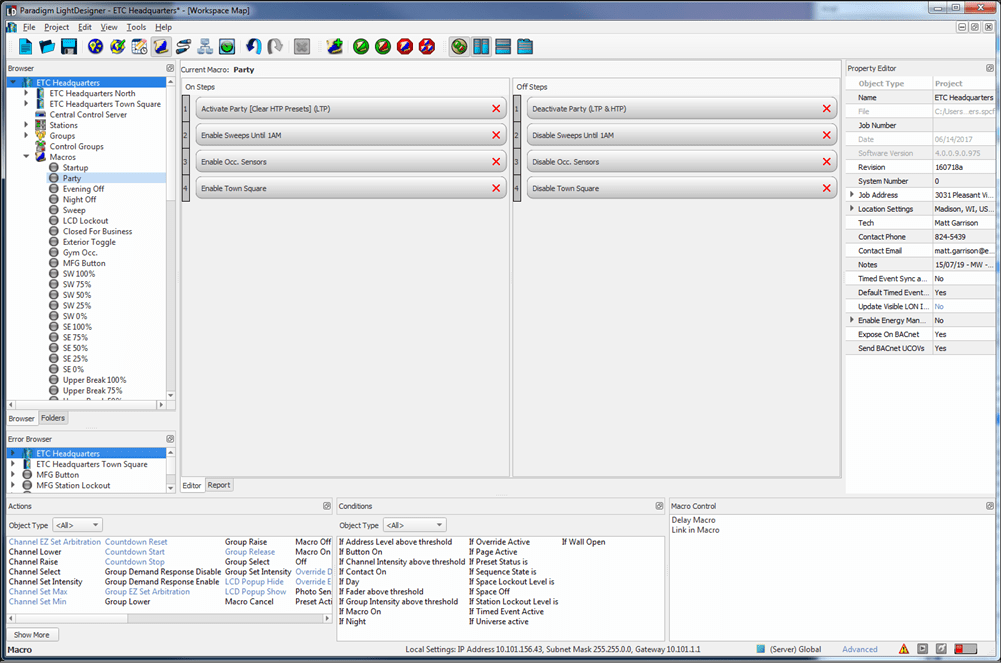Click the Advanced link in status bar
The image size is (1001, 668).
coord(860,649)
